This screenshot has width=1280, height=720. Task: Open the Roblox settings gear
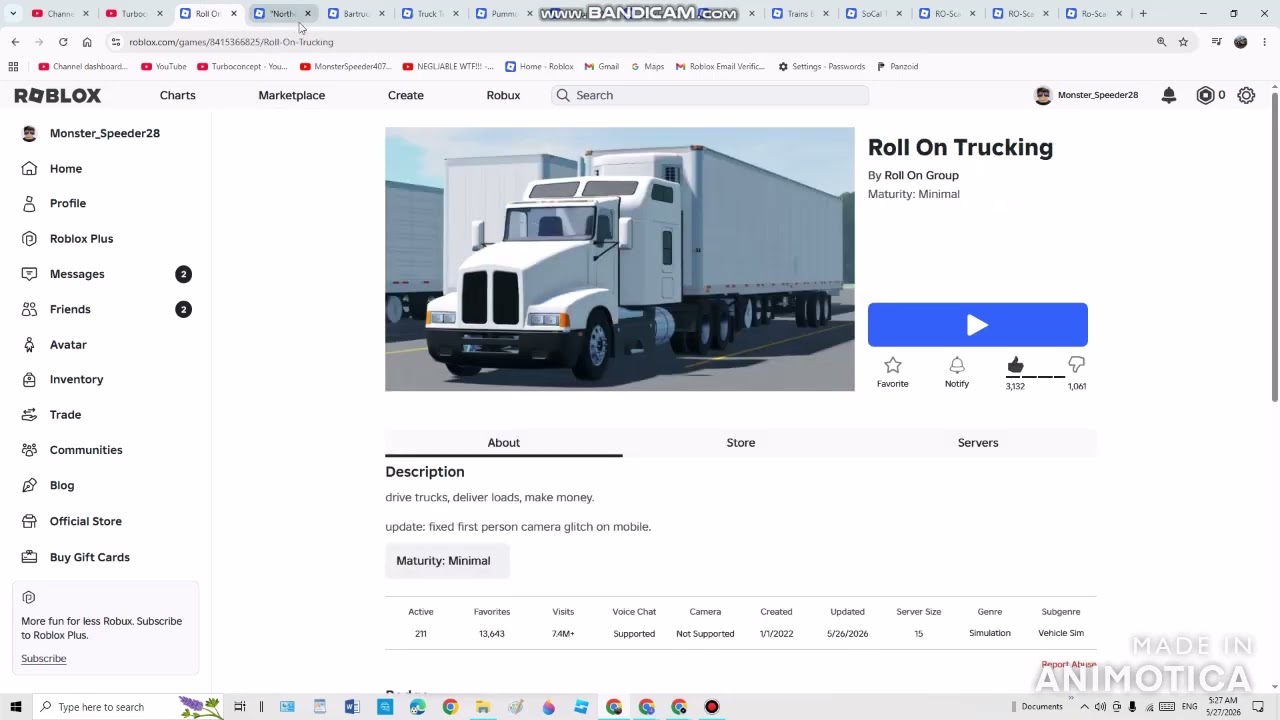(x=1246, y=95)
